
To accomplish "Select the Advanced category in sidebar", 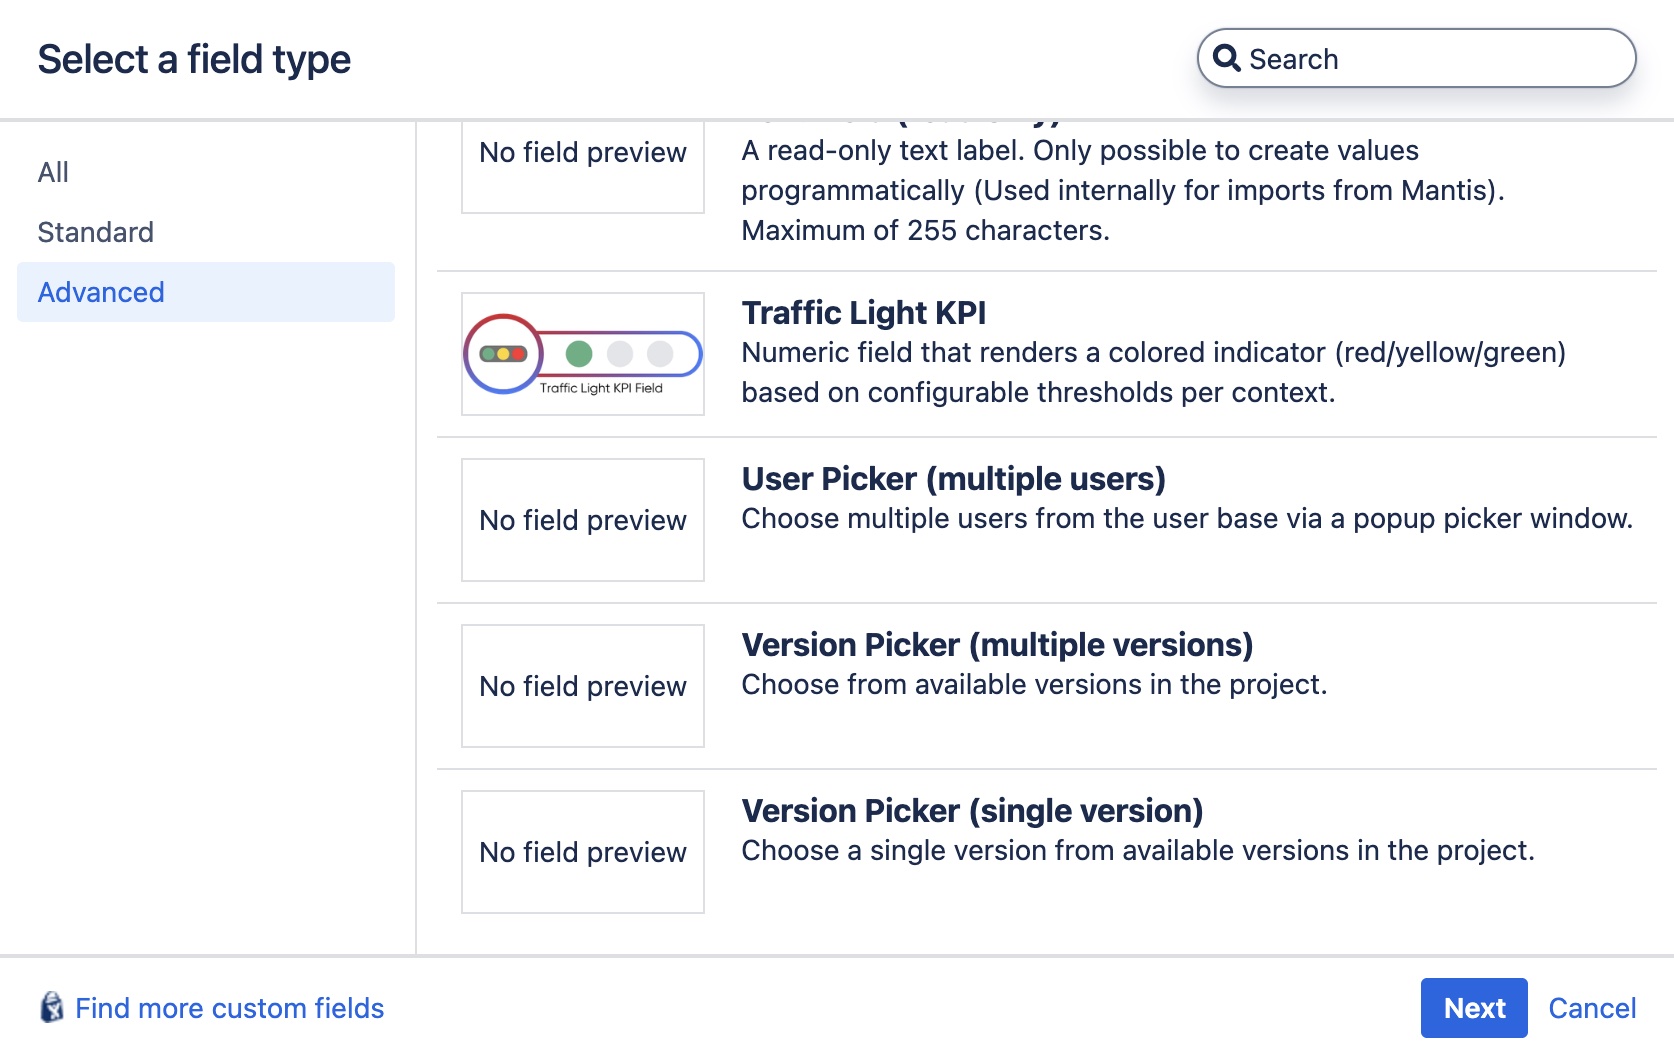I will [x=206, y=292].
